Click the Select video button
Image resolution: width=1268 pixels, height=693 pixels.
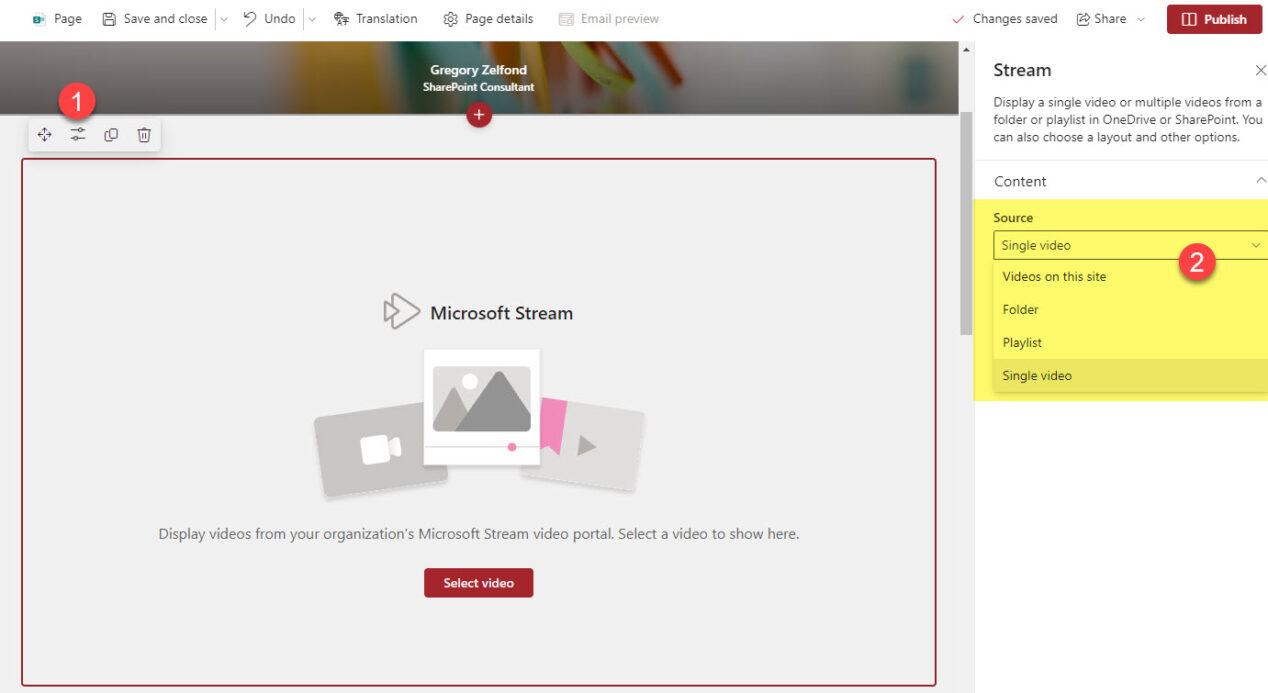[478, 582]
